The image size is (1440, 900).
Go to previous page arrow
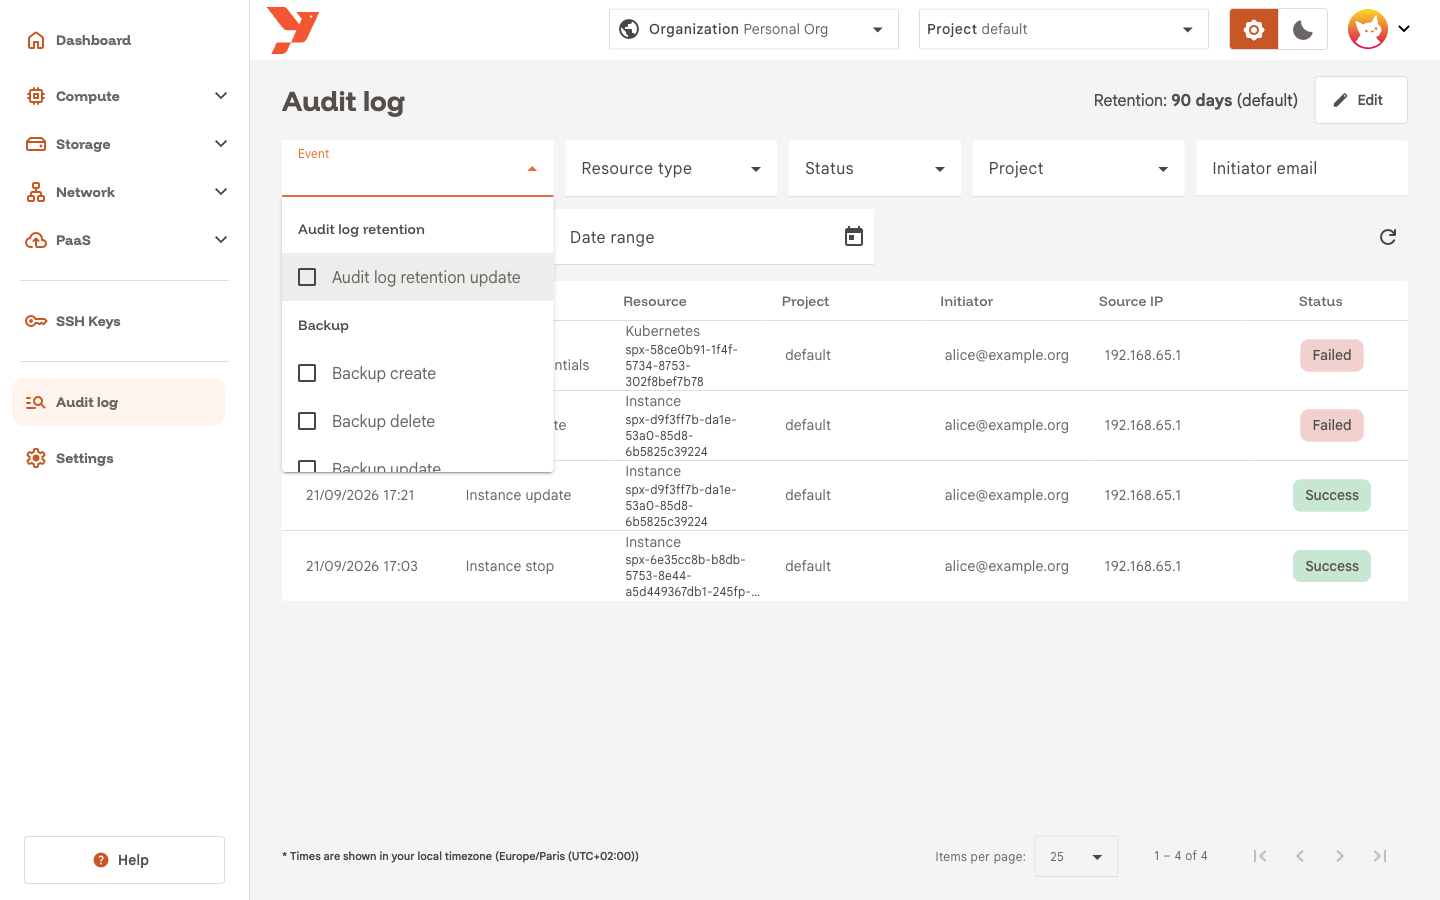coord(1300,856)
